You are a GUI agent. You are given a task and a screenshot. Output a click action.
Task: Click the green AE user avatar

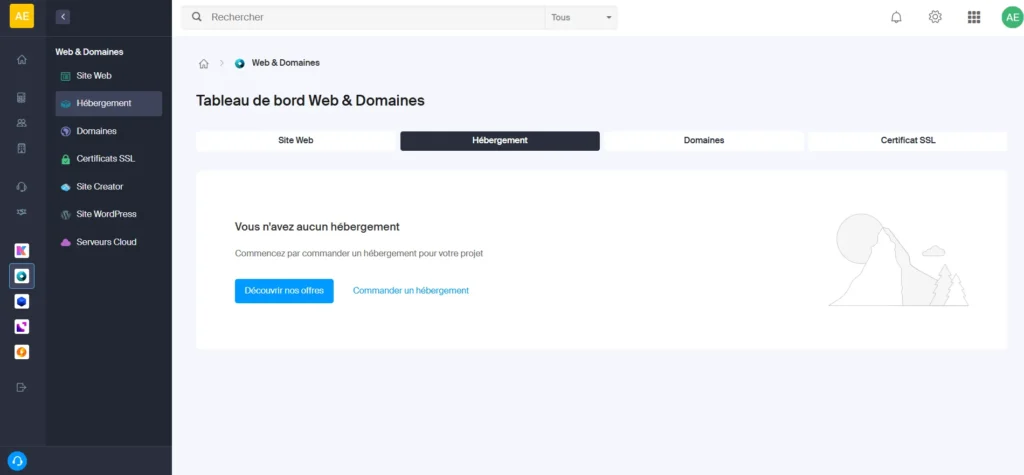pos(1011,17)
